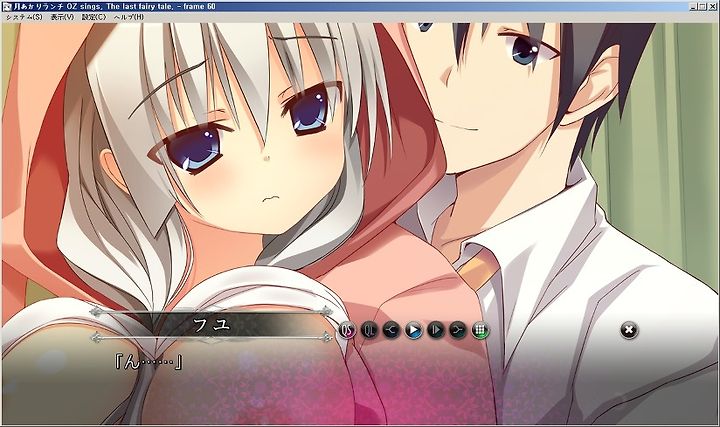Click the QS quick save button
Screen dimensions: 720x427
(x=347, y=330)
